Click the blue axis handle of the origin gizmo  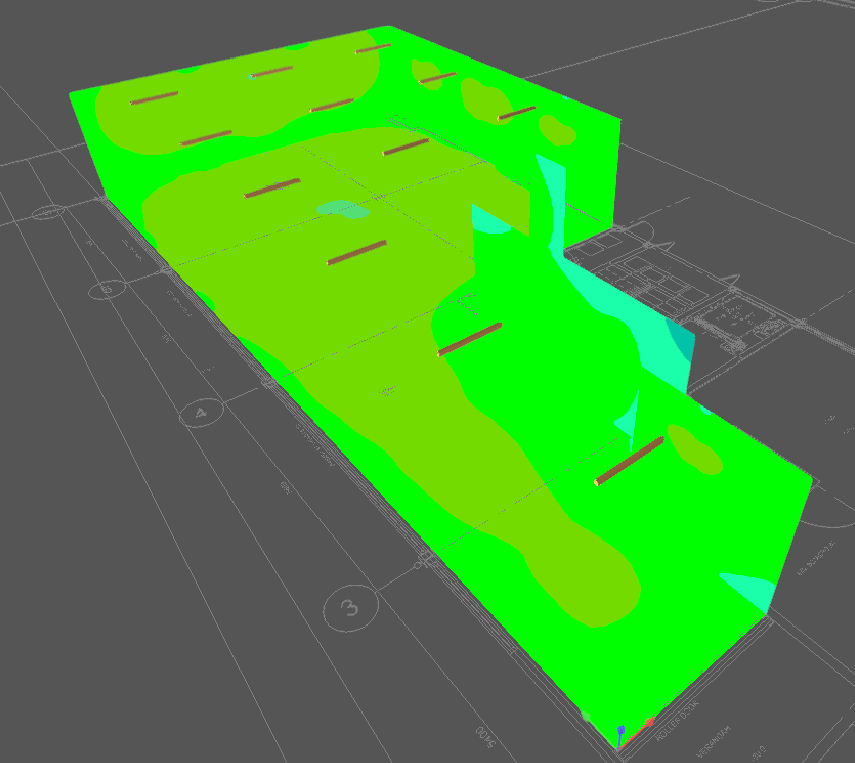click(621, 730)
